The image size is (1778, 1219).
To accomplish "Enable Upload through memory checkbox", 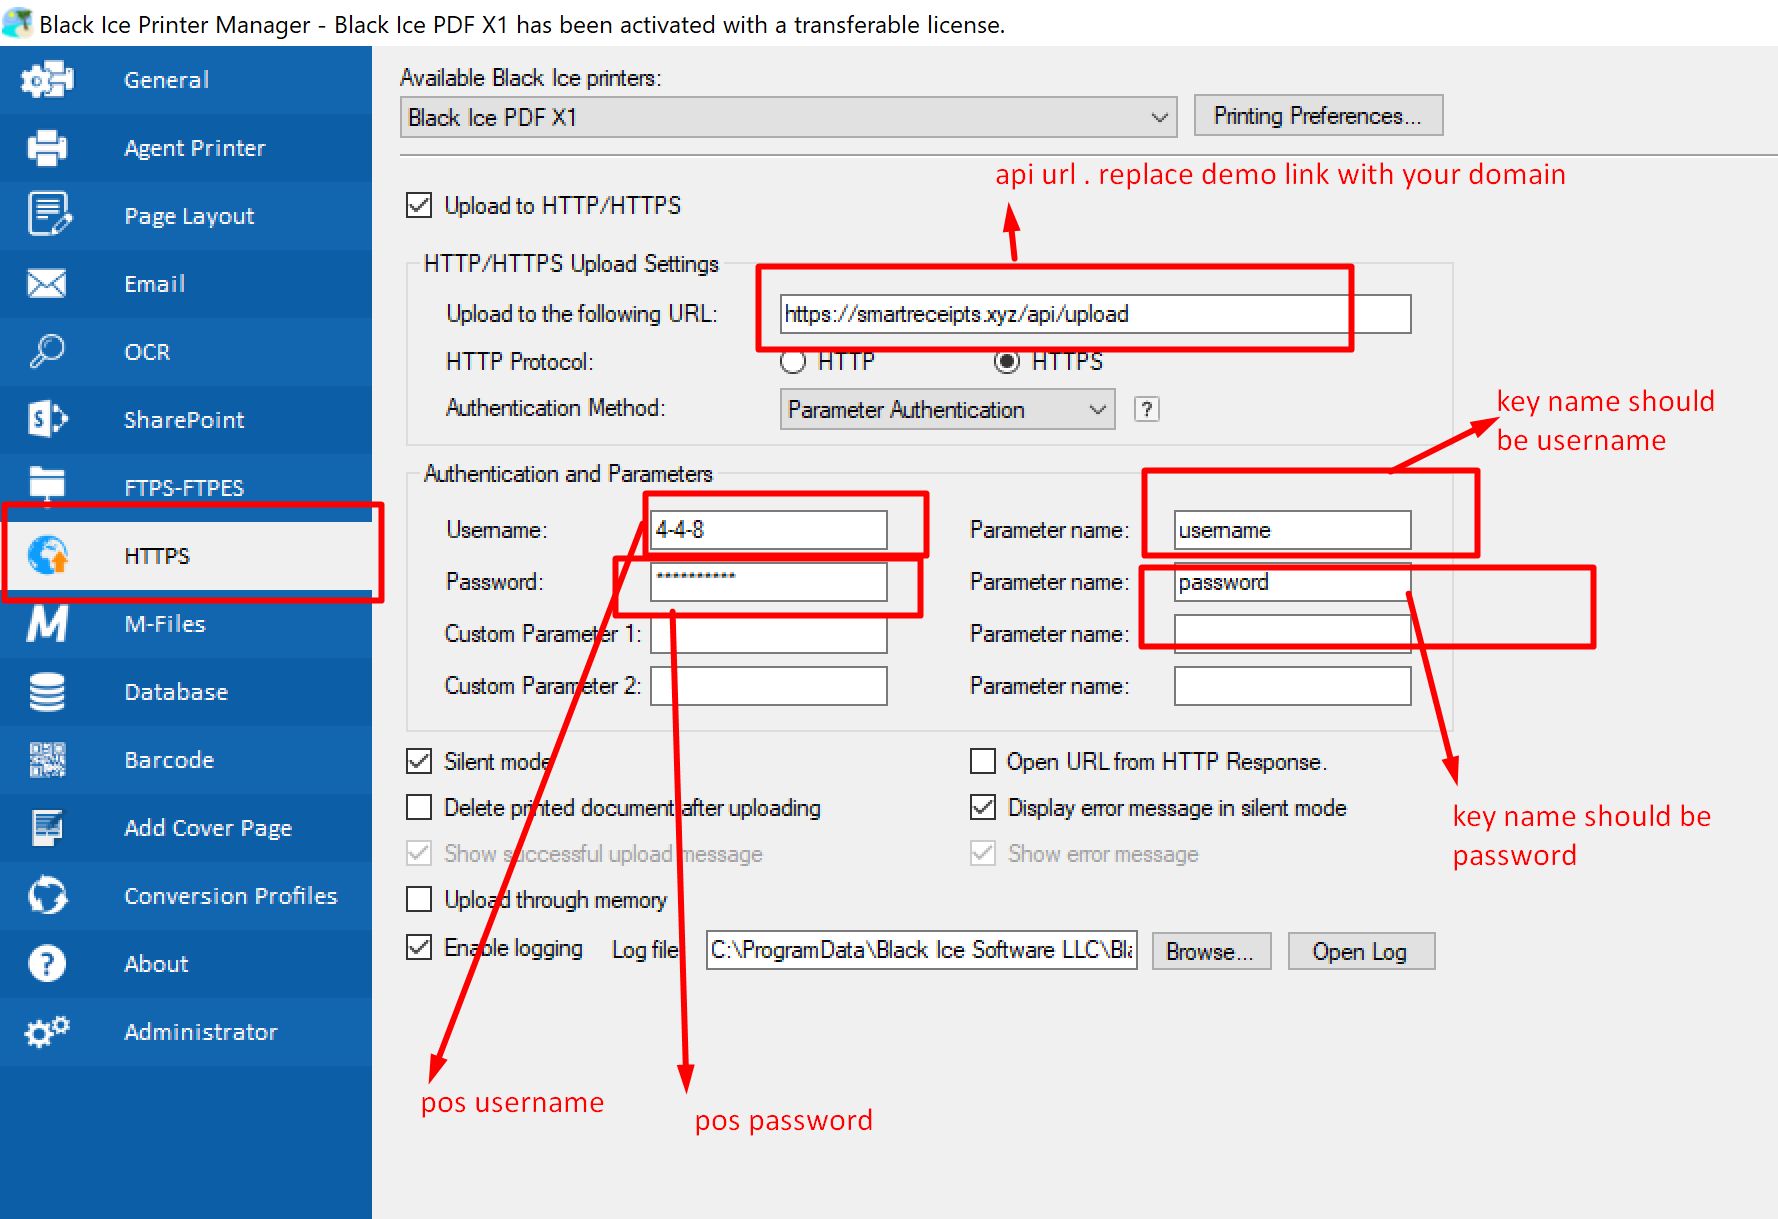I will (419, 899).
